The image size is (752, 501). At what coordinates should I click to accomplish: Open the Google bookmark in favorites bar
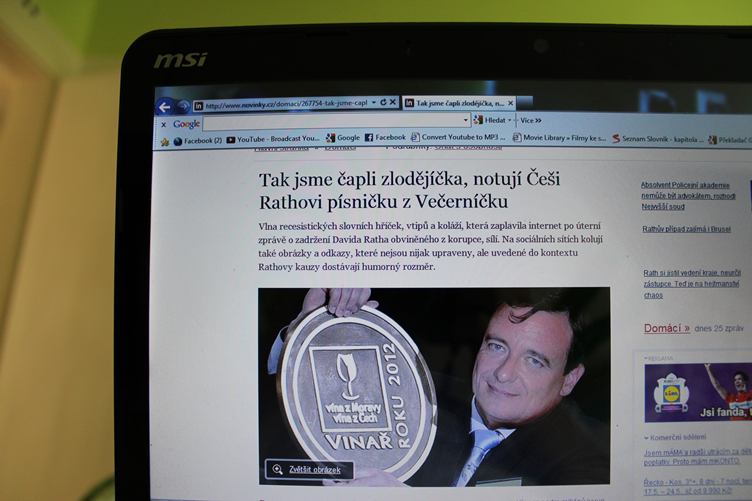coord(342,138)
